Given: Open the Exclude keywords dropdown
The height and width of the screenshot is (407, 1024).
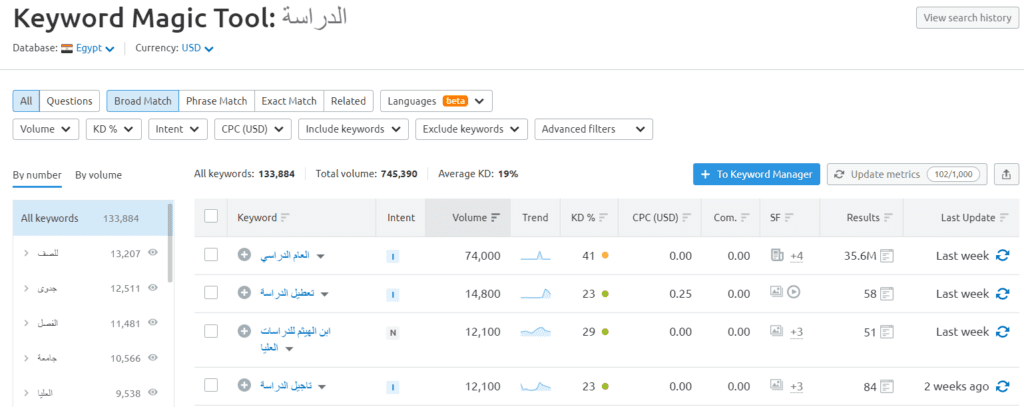Looking at the screenshot, I should tap(472, 129).
